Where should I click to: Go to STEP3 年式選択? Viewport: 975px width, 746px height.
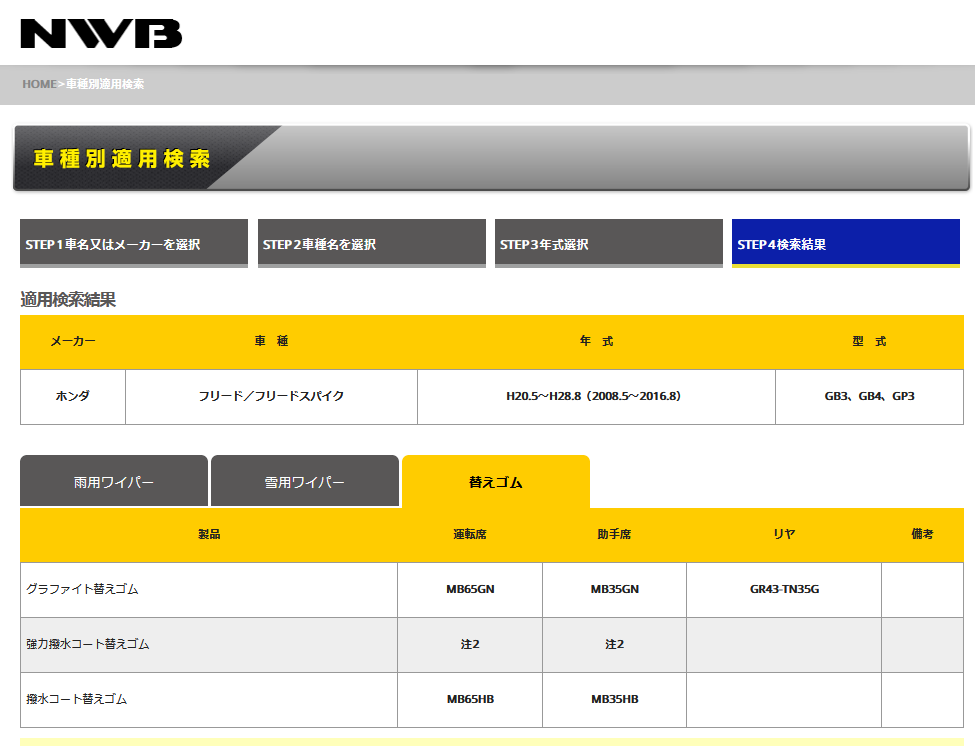point(609,243)
